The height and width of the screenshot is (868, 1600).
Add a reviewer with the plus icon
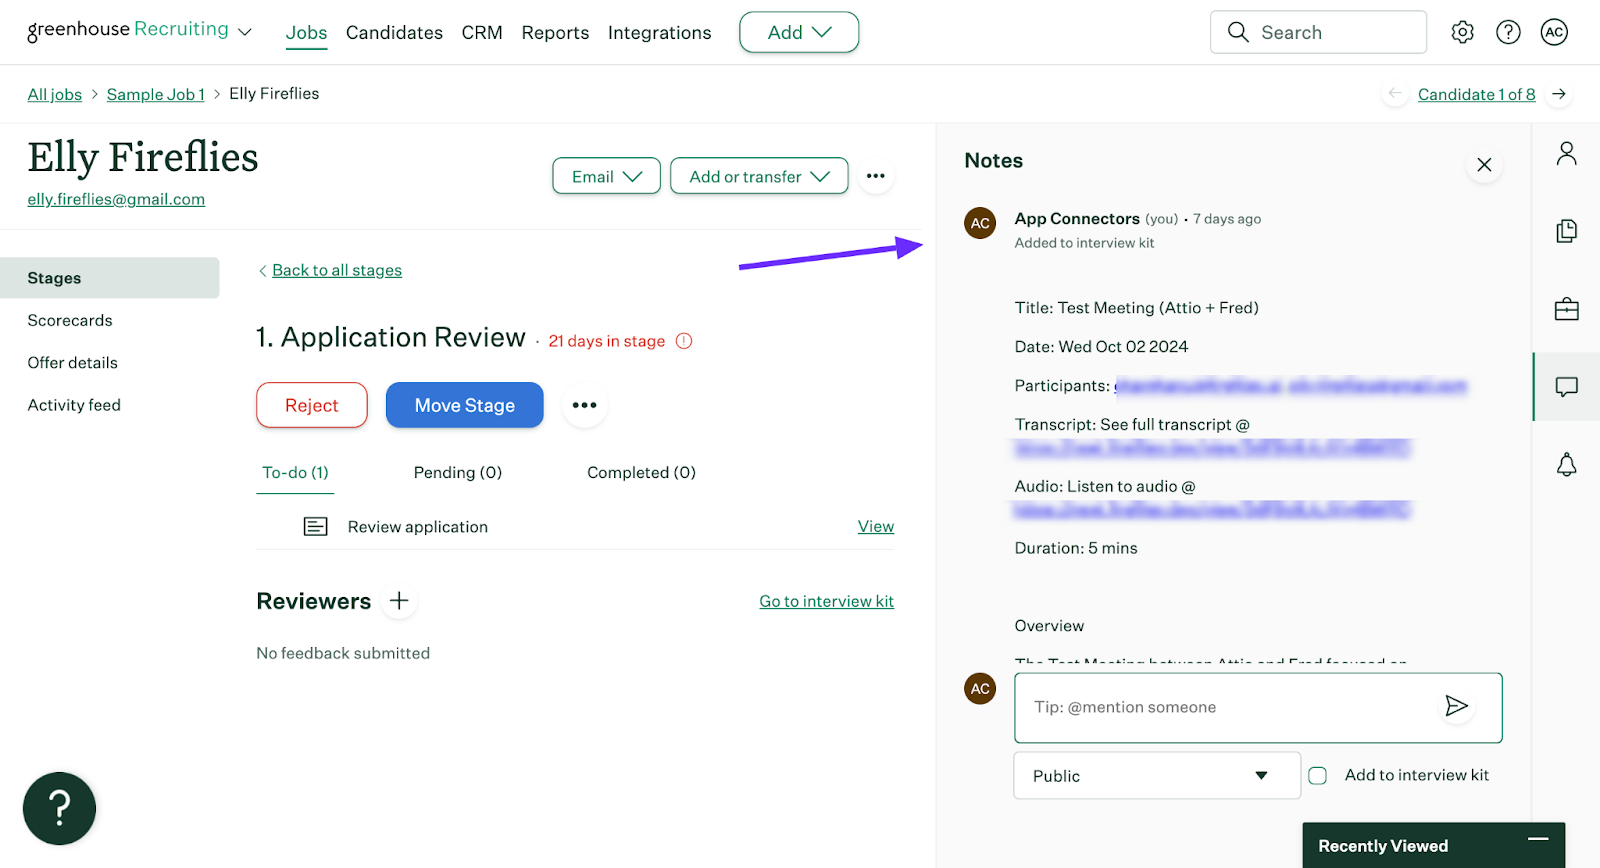(x=399, y=601)
